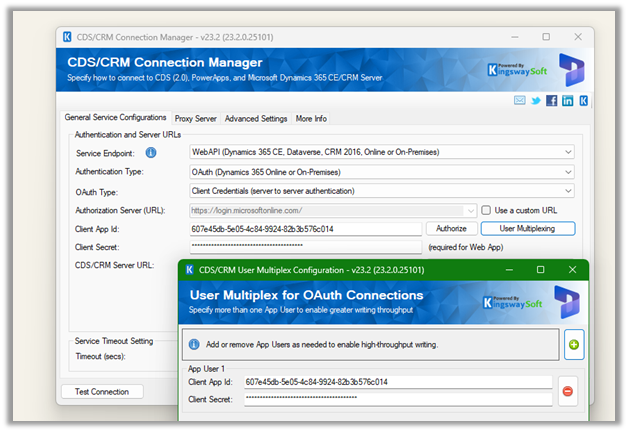Open the Authentication Type dropdown
The height and width of the screenshot is (432, 628).
568,172
